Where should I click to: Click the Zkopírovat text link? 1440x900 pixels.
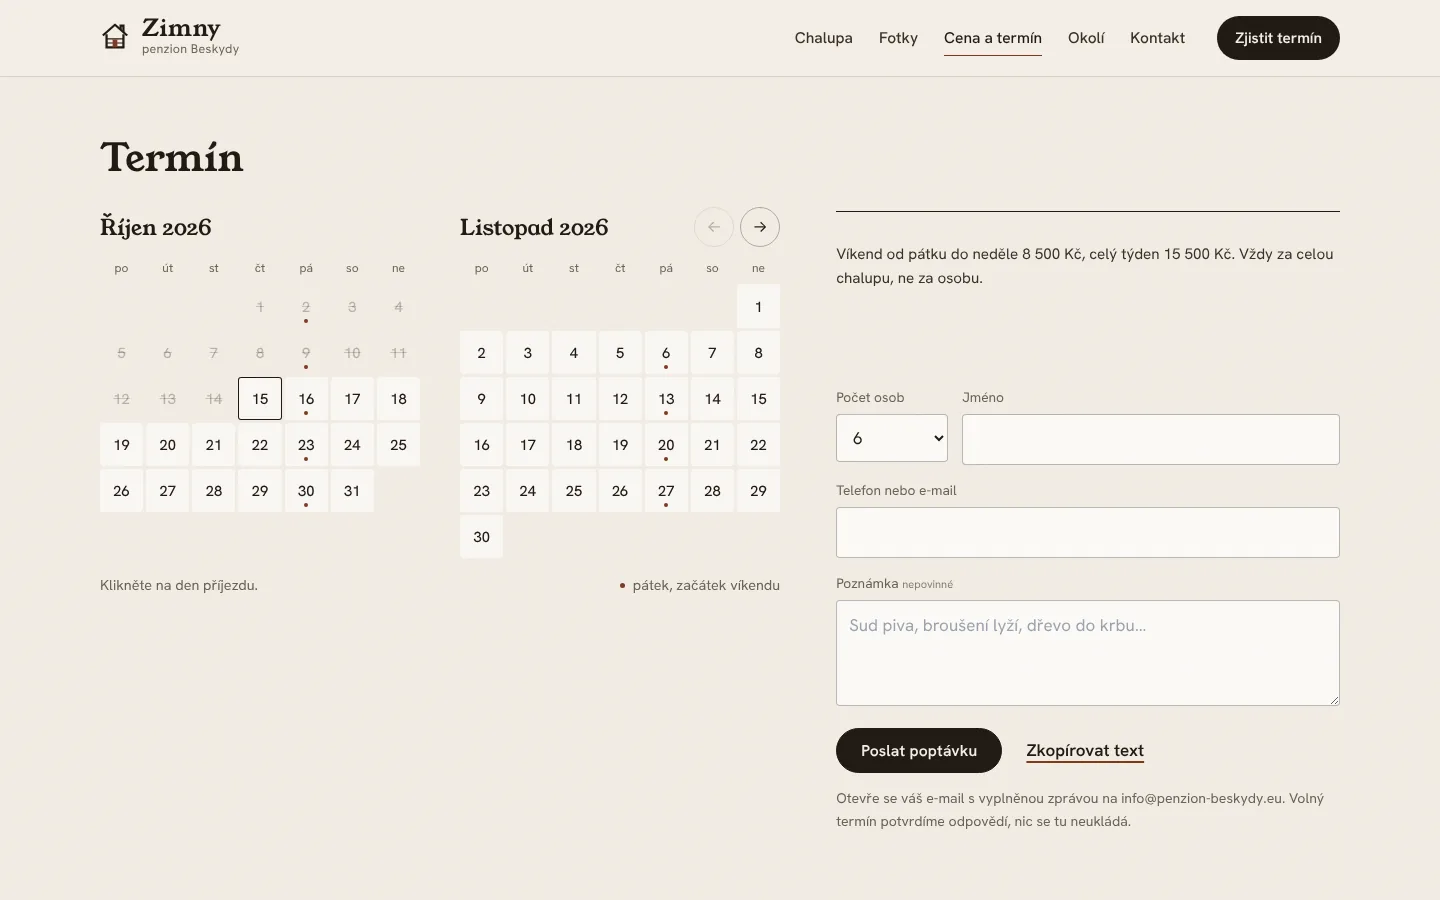point(1085,751)
